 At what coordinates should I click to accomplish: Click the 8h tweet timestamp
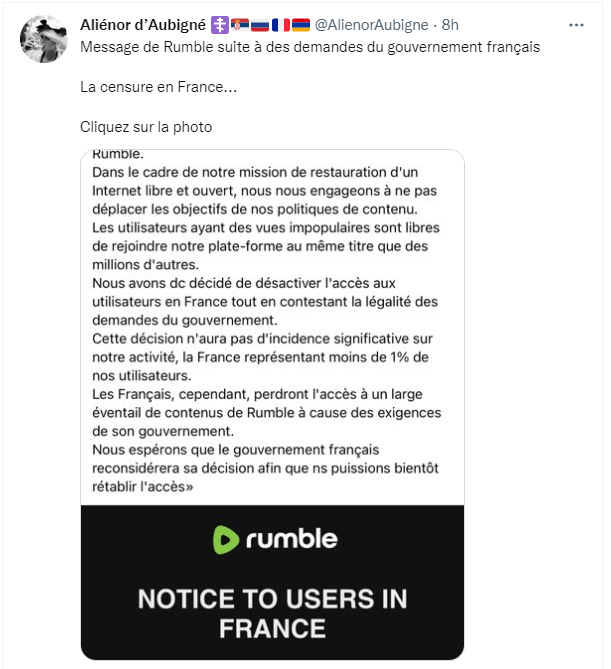pos(450,24)
